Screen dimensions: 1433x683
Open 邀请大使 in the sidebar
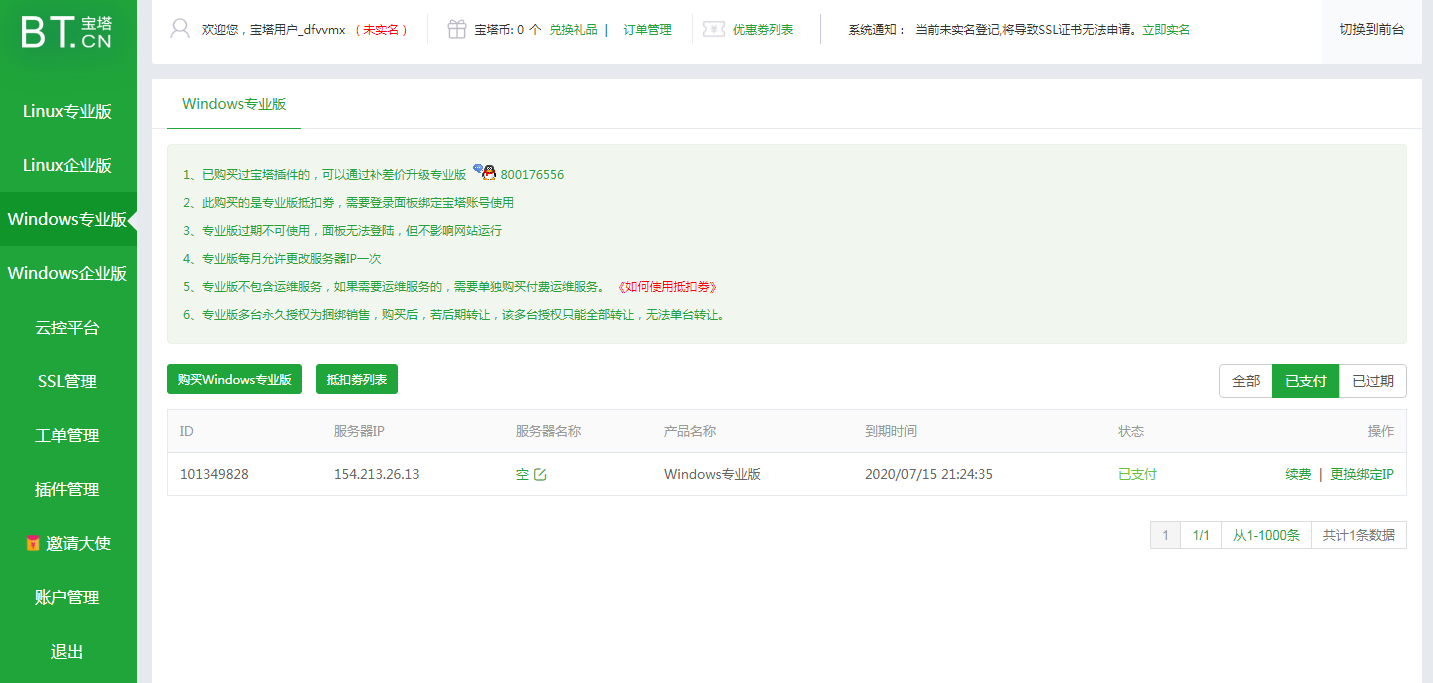pos(68,543)
